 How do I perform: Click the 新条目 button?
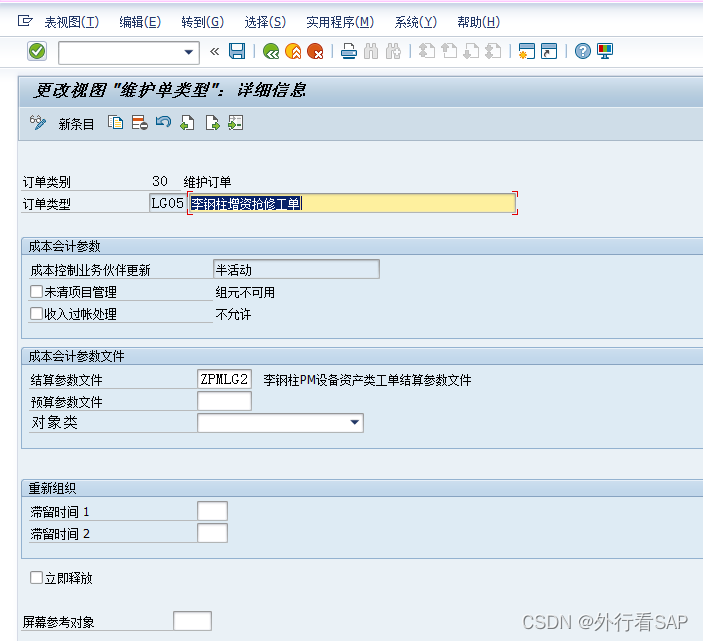pyautogui.click(x=76, y=124)
